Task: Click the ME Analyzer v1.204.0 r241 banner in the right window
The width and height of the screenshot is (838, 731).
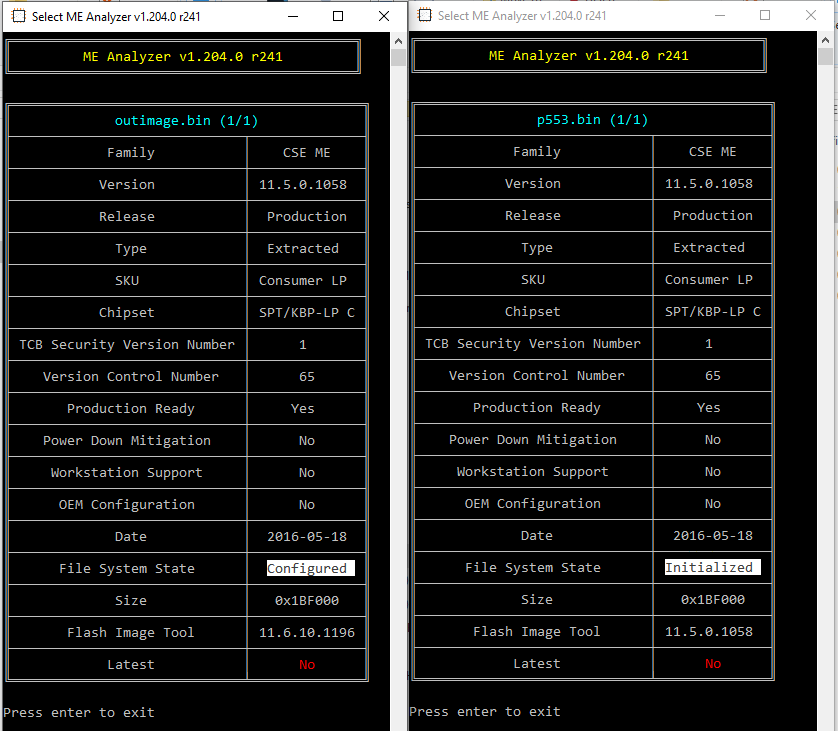Action: point(588,56)
